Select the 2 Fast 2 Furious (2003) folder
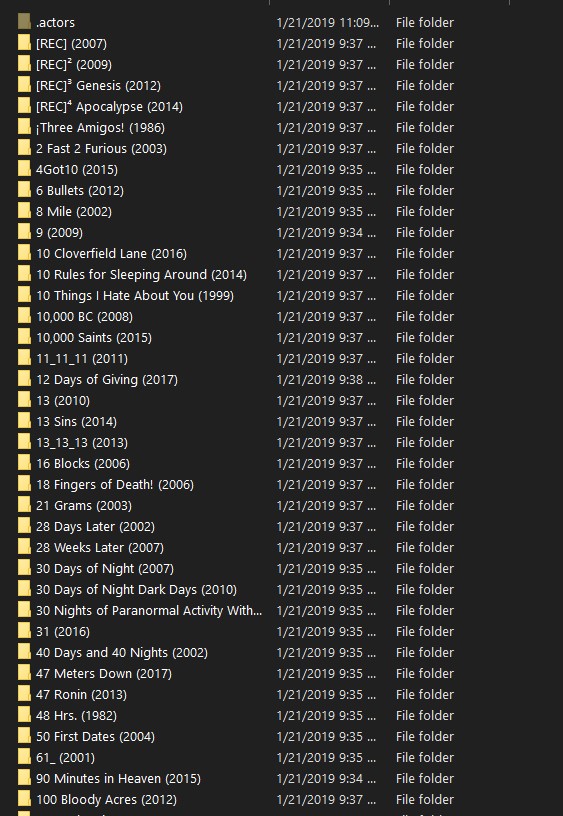The width and height of the screenshot is (563, 816). tap(101, 148)
